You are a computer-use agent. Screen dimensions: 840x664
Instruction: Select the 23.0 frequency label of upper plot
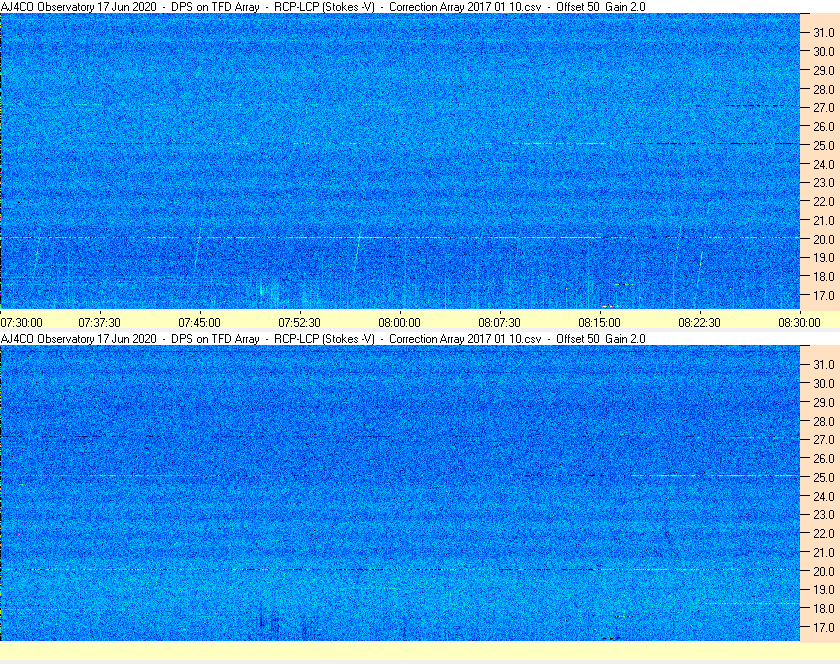(x=824, y=183)
